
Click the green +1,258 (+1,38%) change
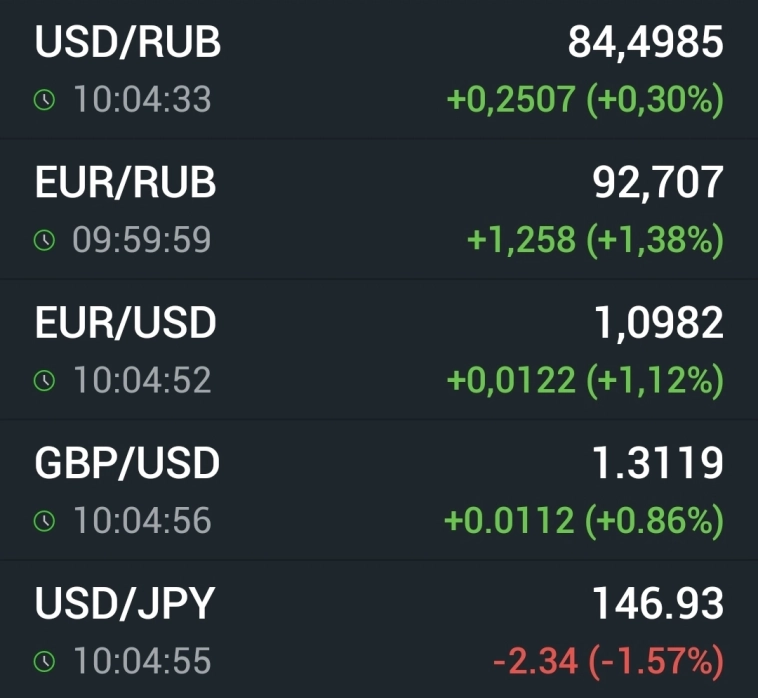click(x=595, y=240)
